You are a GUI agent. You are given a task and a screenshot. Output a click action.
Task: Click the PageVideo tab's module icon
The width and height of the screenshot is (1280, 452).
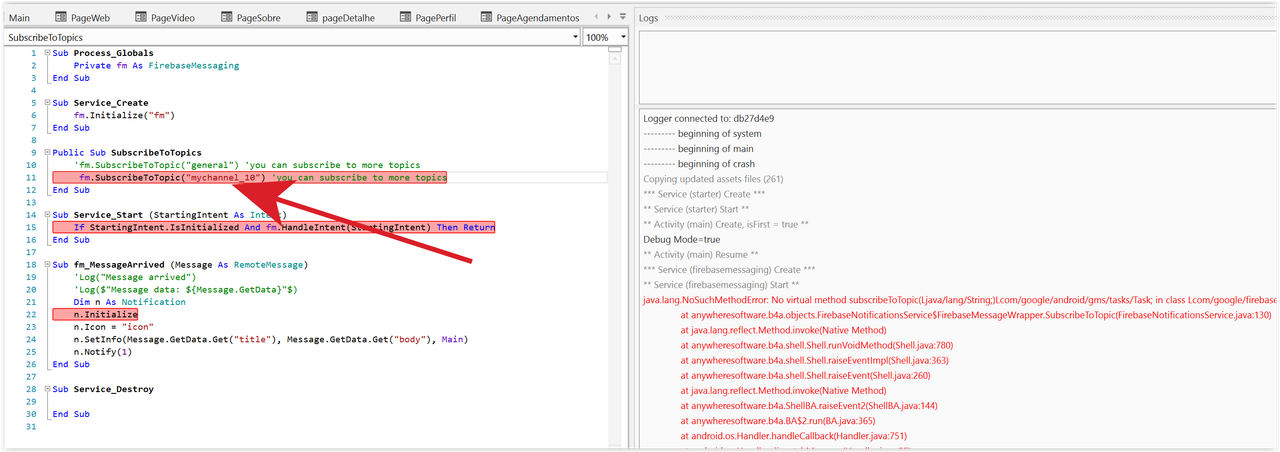140,18
